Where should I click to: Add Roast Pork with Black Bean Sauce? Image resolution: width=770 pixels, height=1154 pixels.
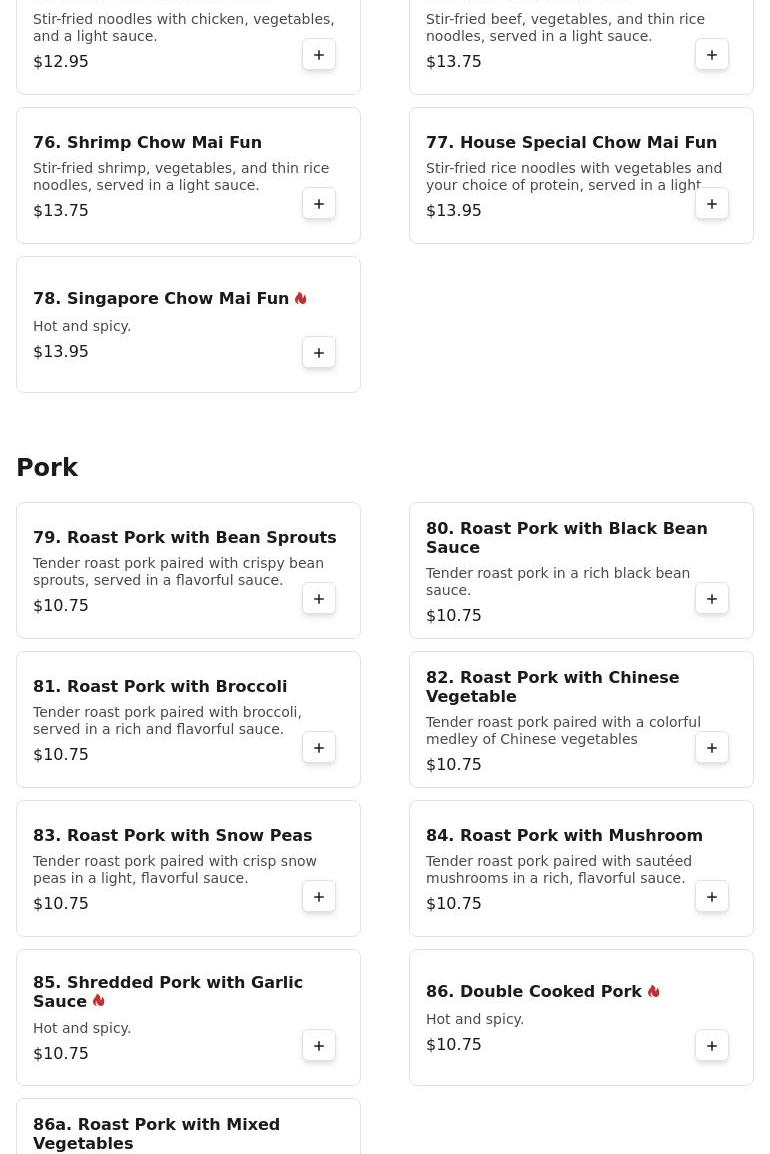712,599
